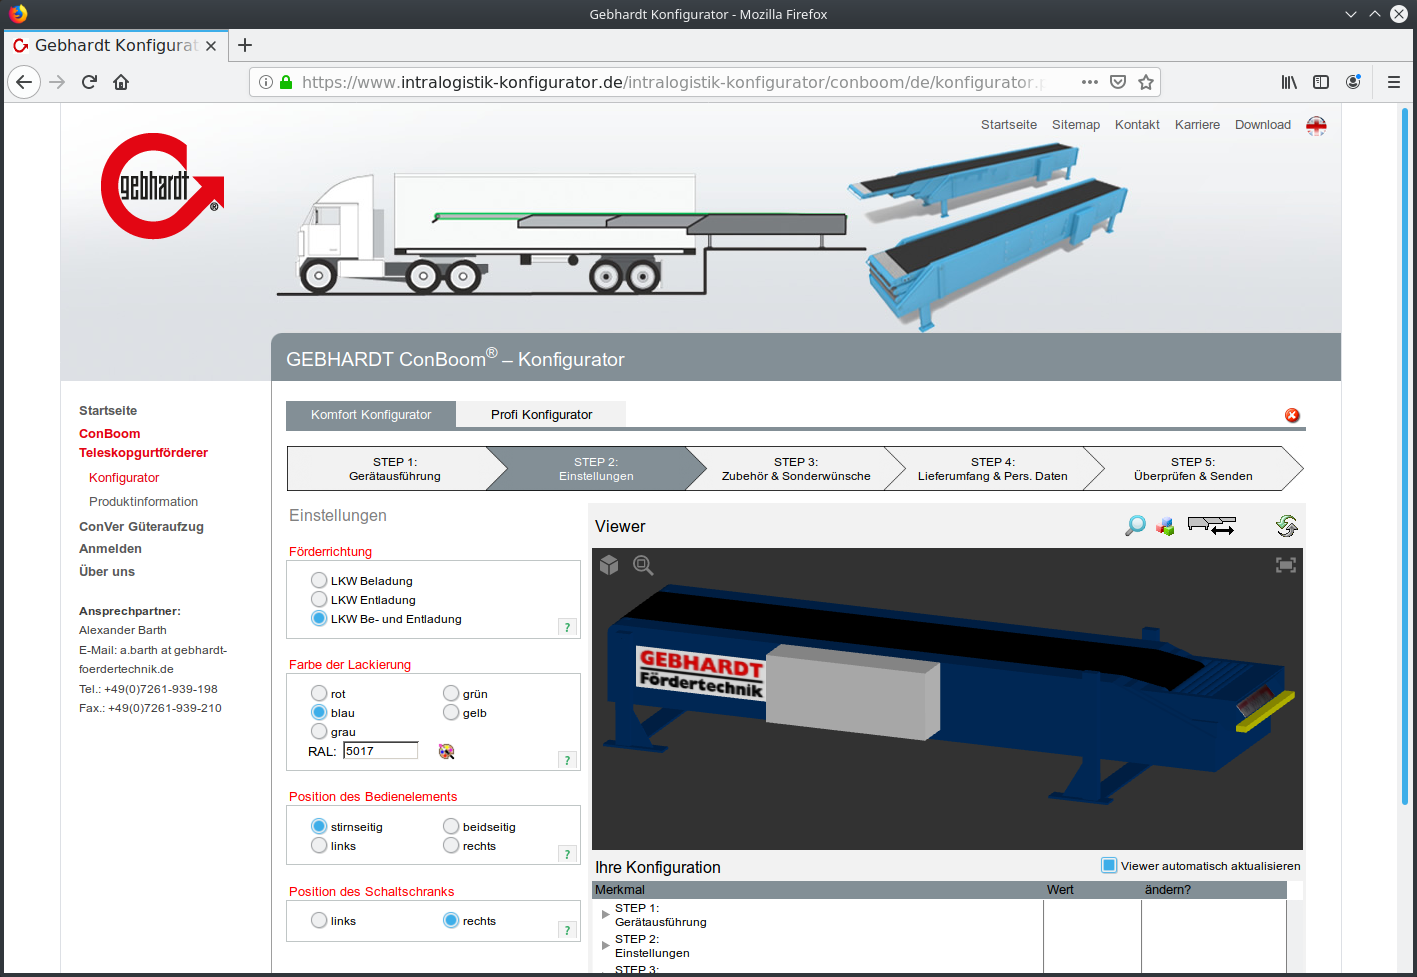1417x977 pixels.
Task: Open help for Position des Bedienelements
Action: coord(567,854)
